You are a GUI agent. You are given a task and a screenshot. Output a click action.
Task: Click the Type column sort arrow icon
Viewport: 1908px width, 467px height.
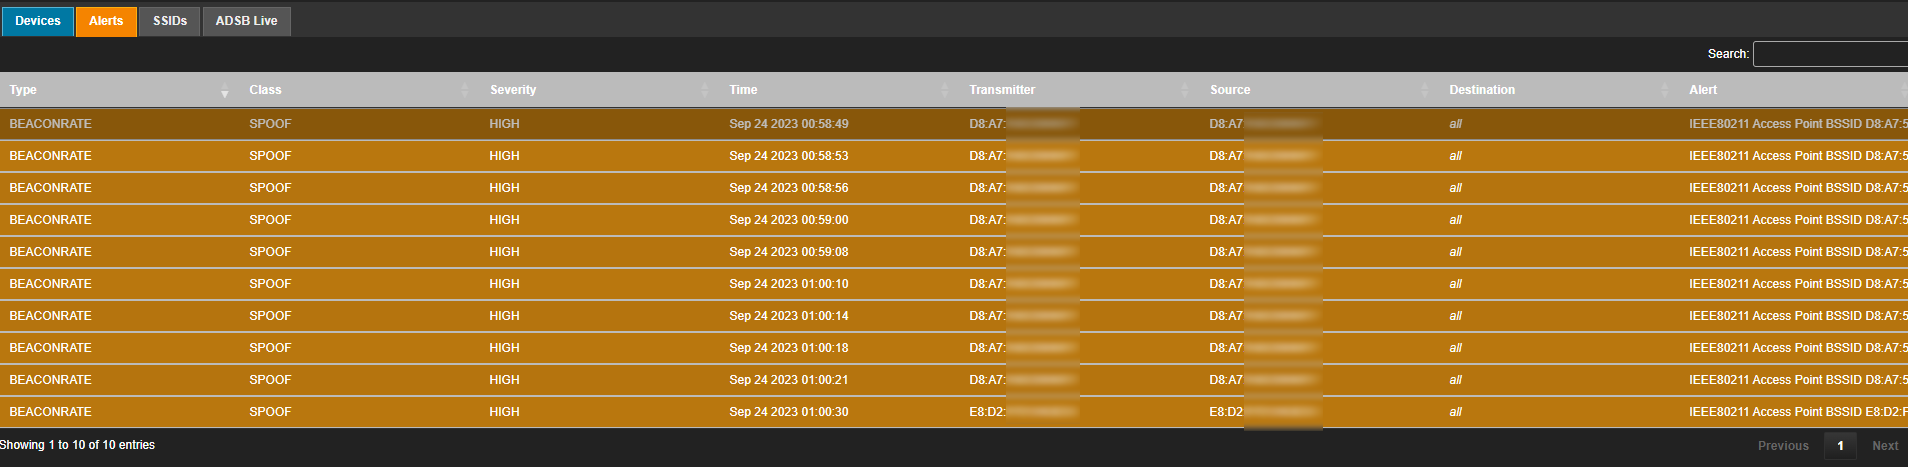225,93
